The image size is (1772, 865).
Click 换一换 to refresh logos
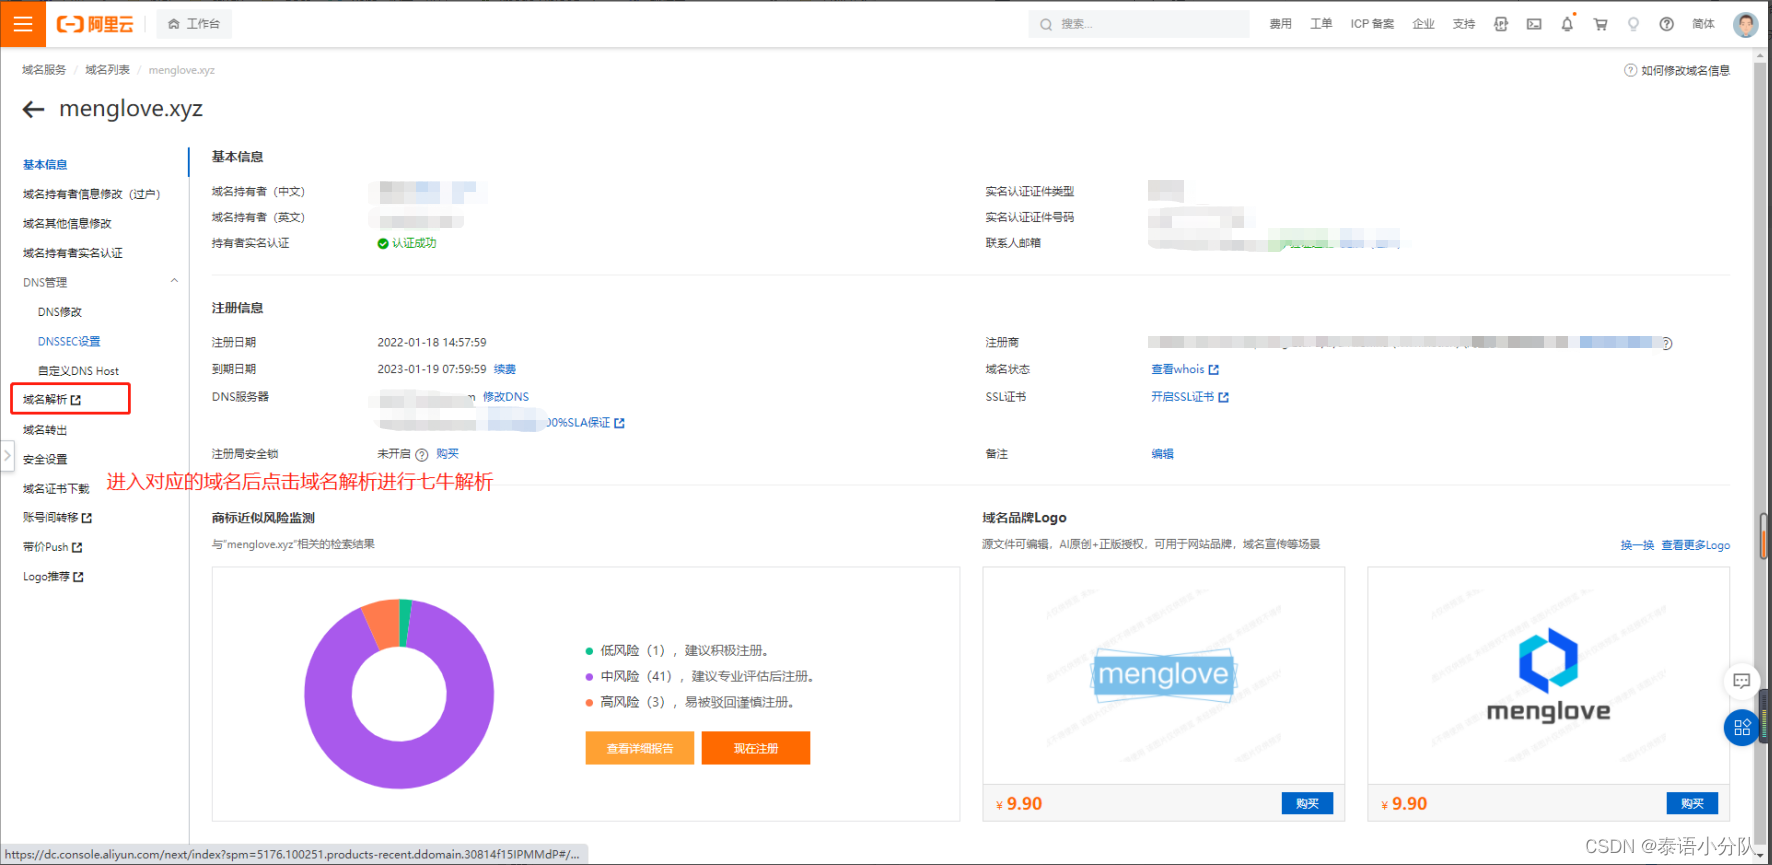pyautogui.click(x=1637, y=545)
